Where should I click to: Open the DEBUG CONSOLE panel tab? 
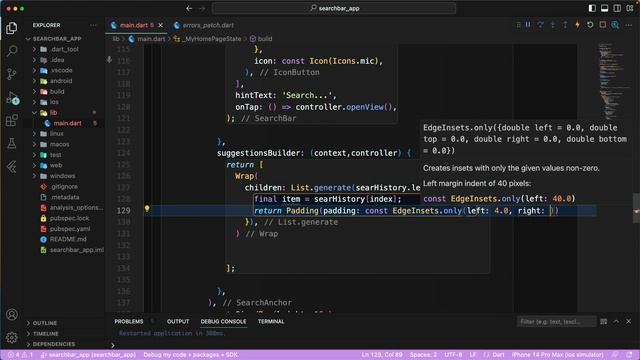[x=223, y=322]
